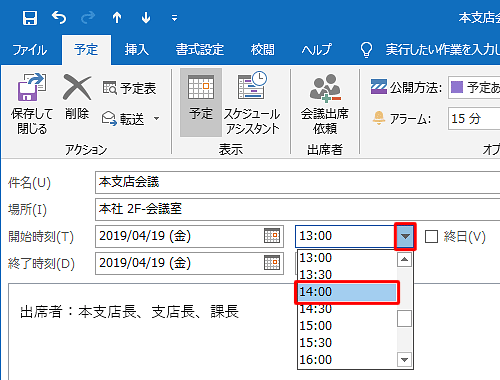Select the 予定 ribbon tab
Image resolution: width=500 pixels, height=380 pixels.
tap(86, 50)
